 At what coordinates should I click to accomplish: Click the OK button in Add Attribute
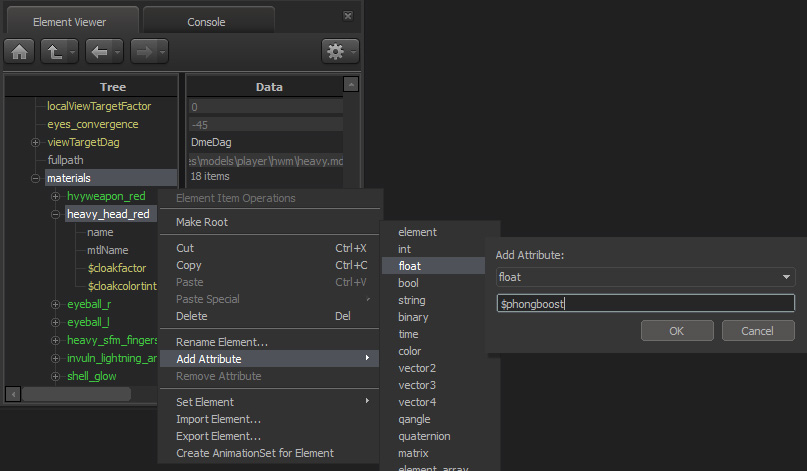coord(677,331)
